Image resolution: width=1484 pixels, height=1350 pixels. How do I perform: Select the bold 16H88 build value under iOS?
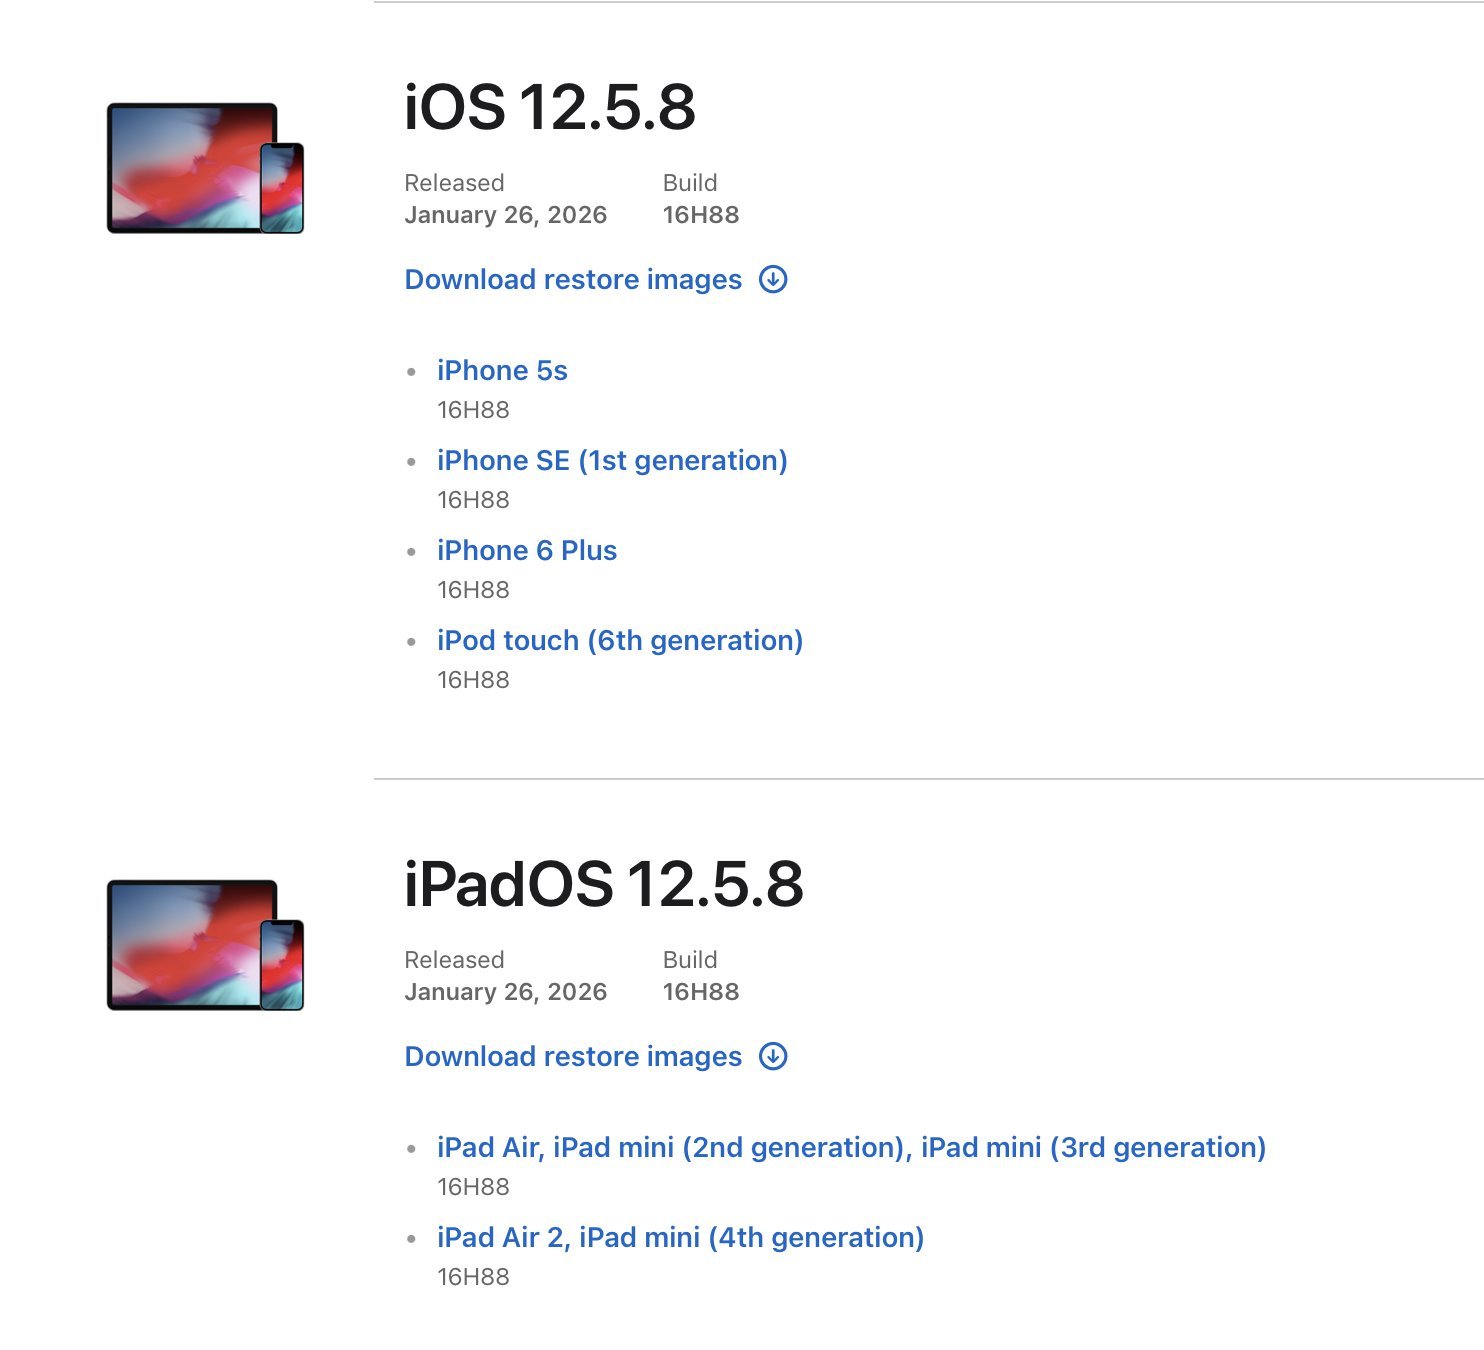(701, 215)
